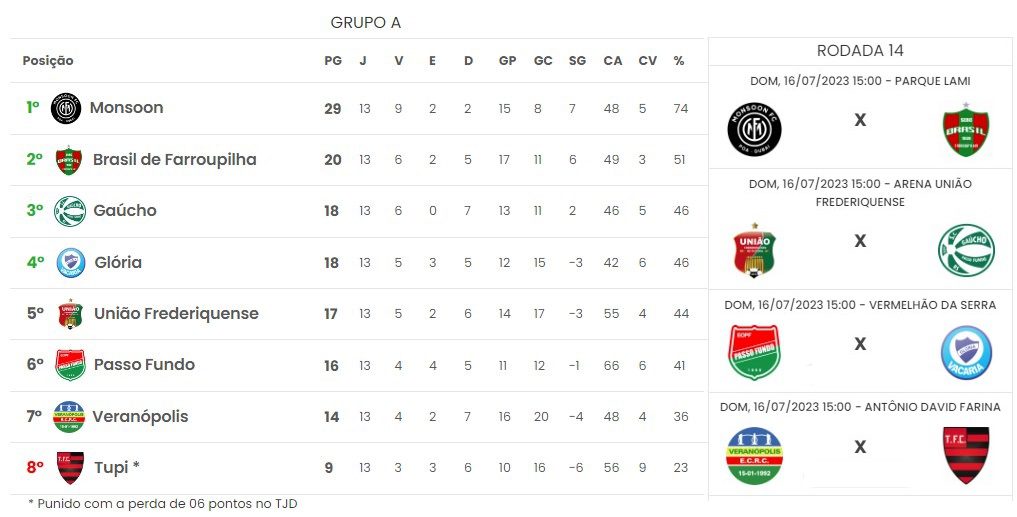The height and width of the screenshot is (517, 1017).
Task: Click the Monsoon crest in standings table
Action: point(66,108)
